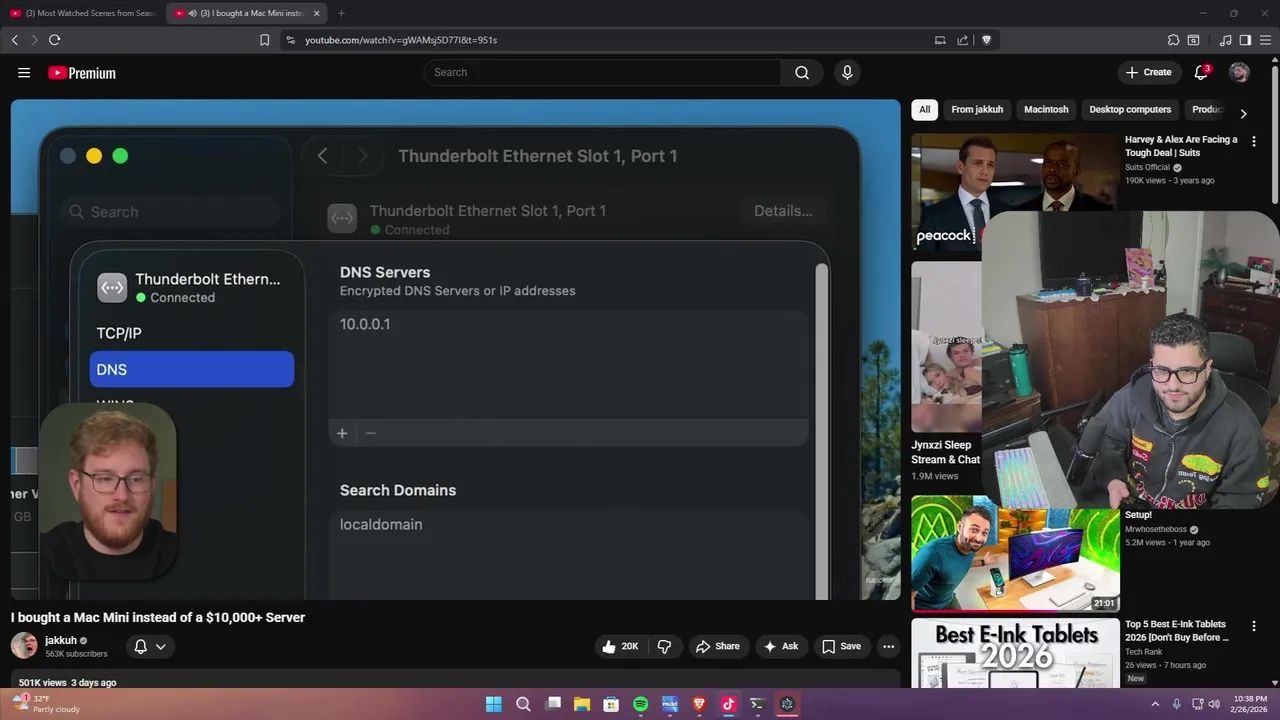
Task: Select the Desktop computers chip
Action: 1130,110
